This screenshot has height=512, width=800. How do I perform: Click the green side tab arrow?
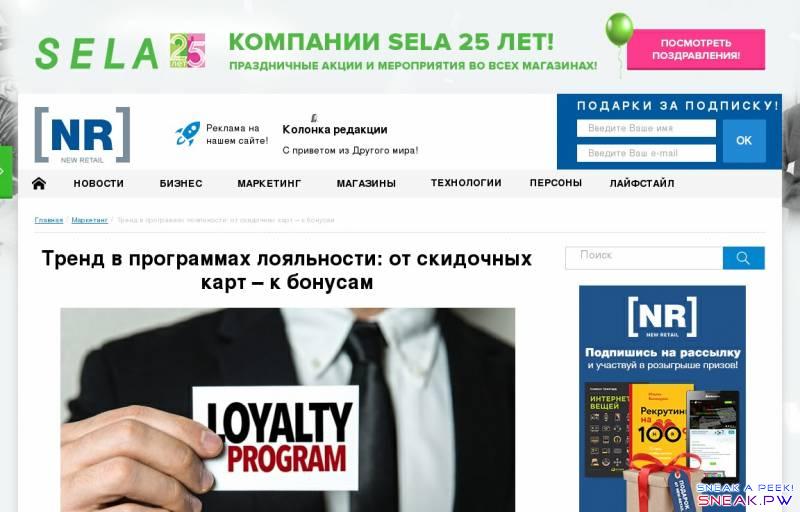tap(5, 172)
